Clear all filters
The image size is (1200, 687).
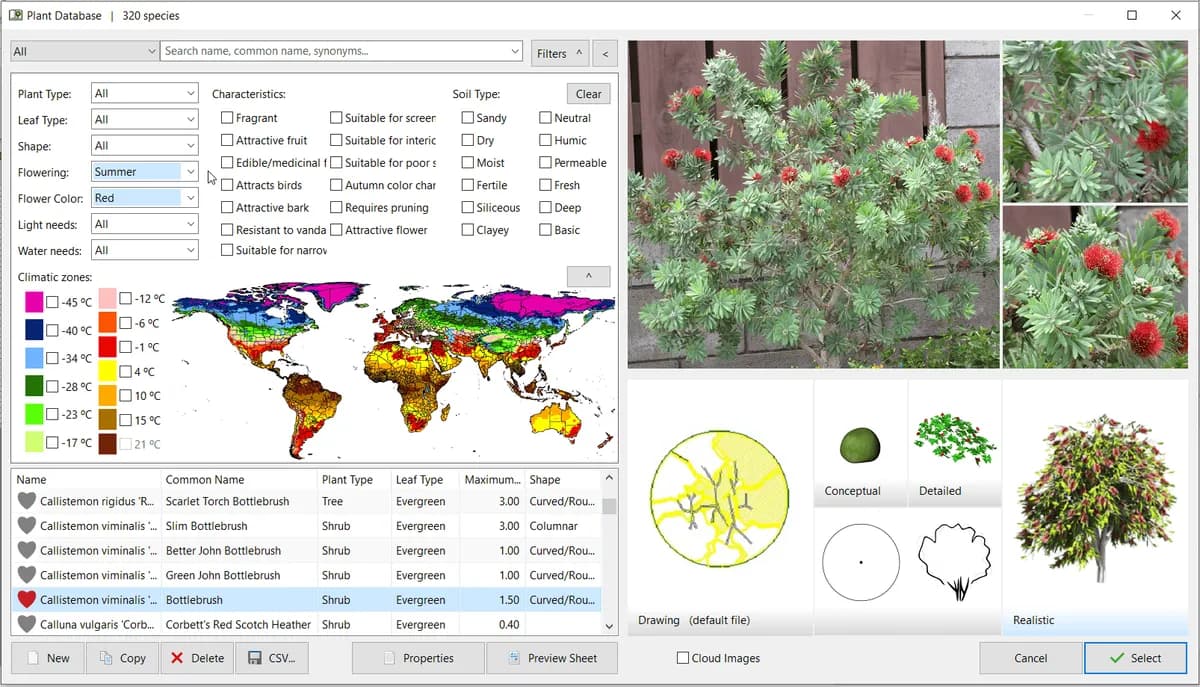(589, 94)
